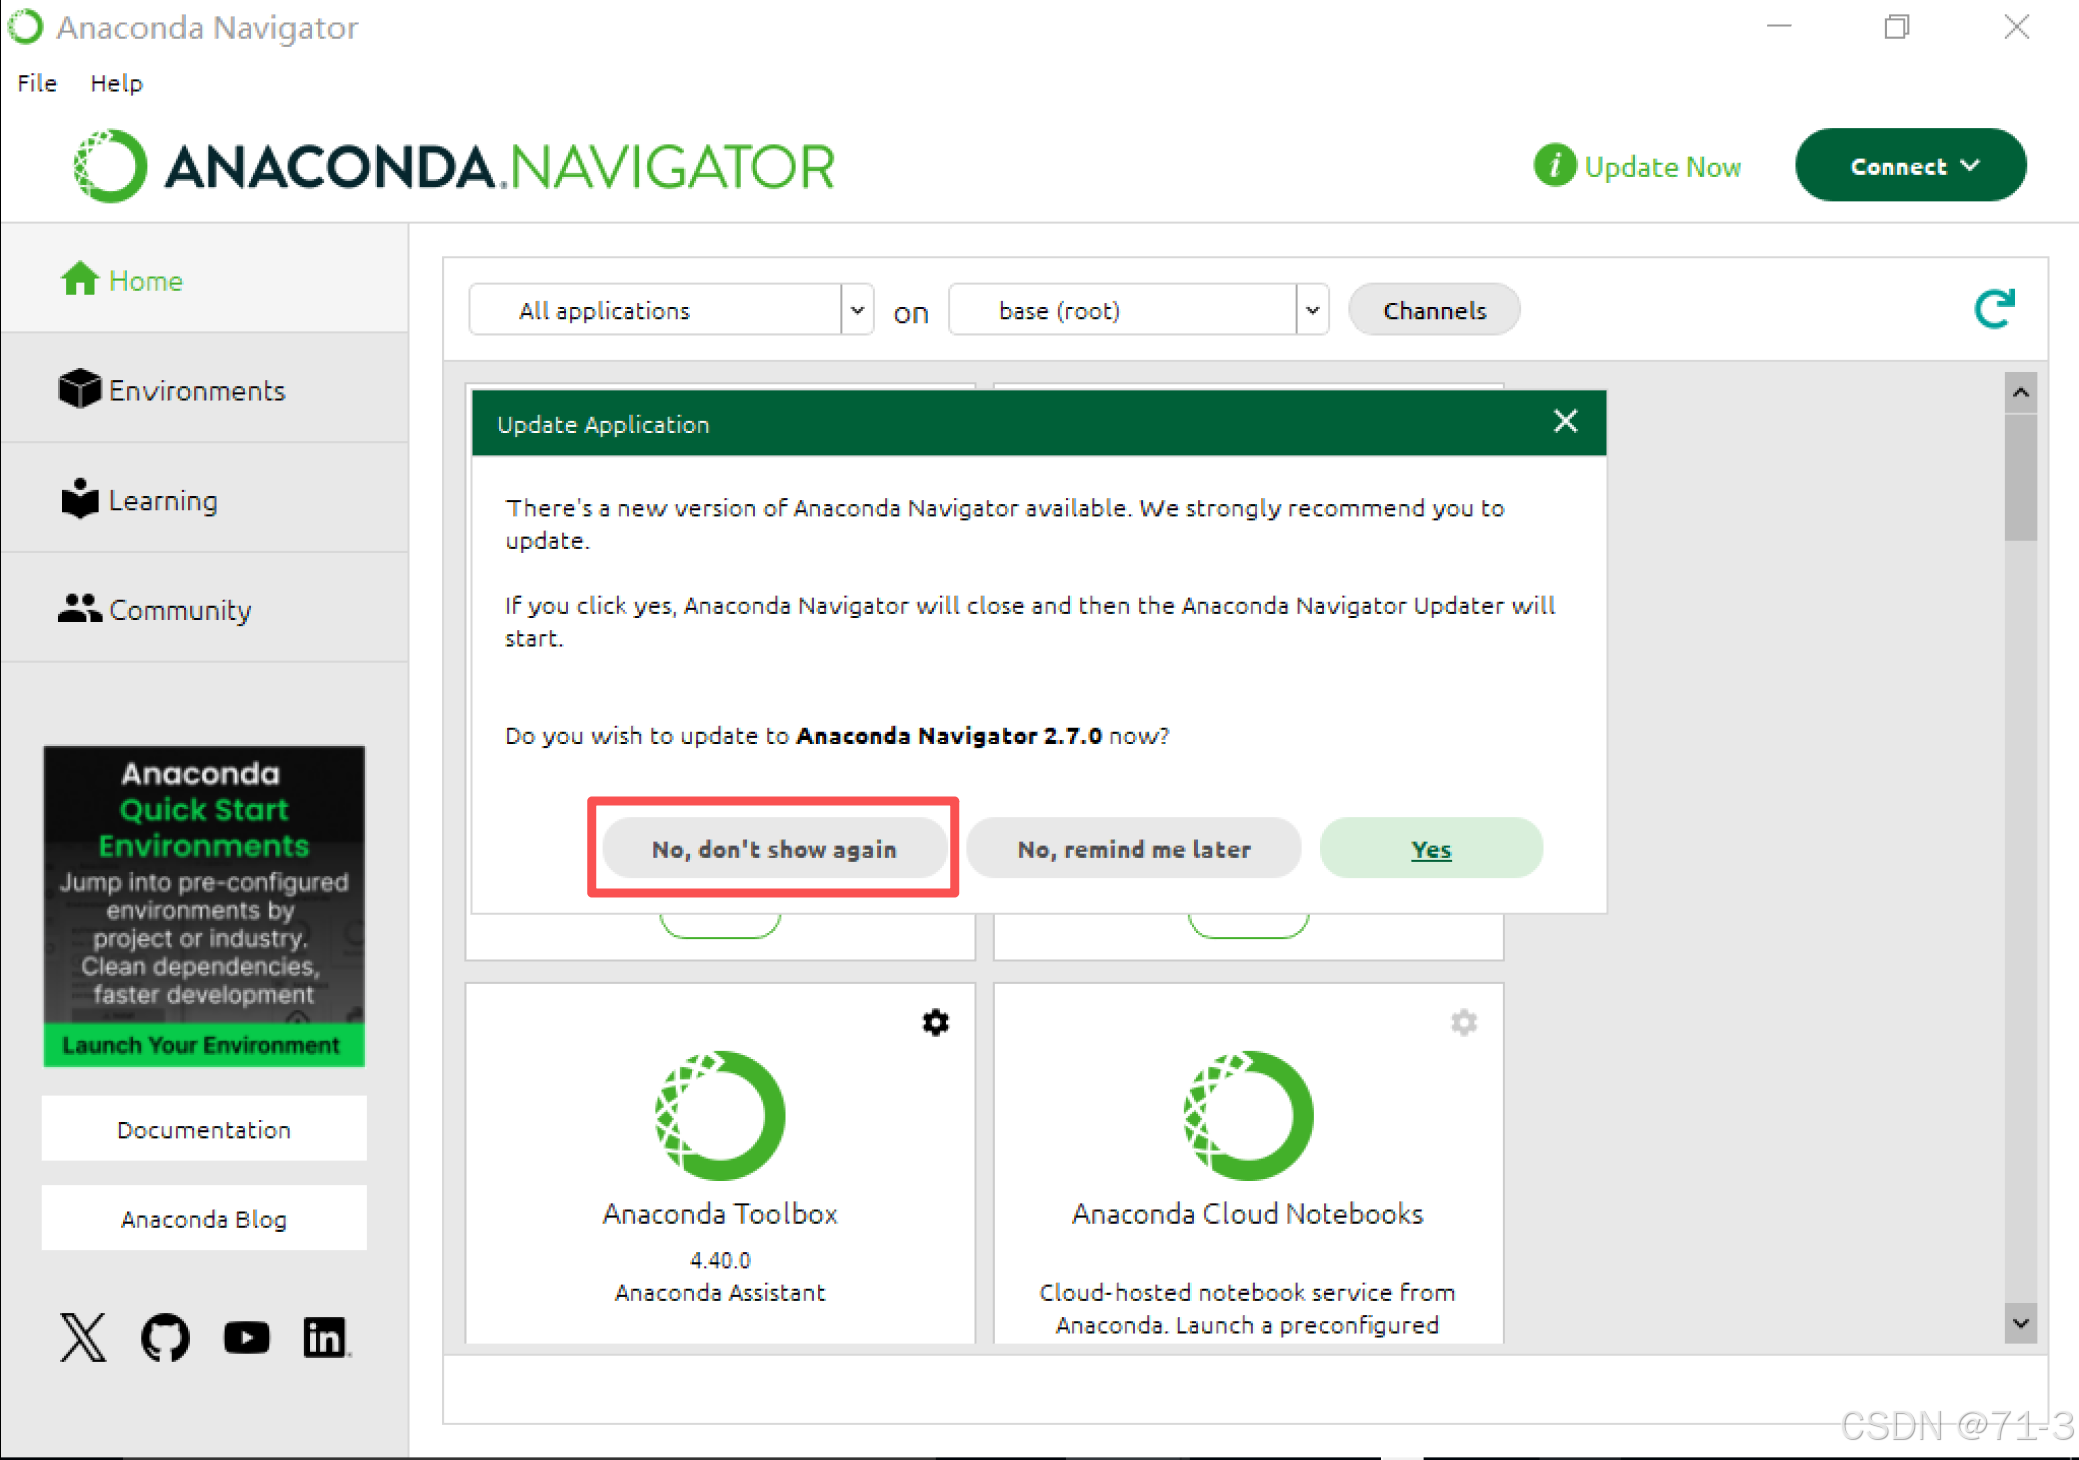Switch to the Environments tab
The height and width of the screenshot is (1460, 2079).
205,389
